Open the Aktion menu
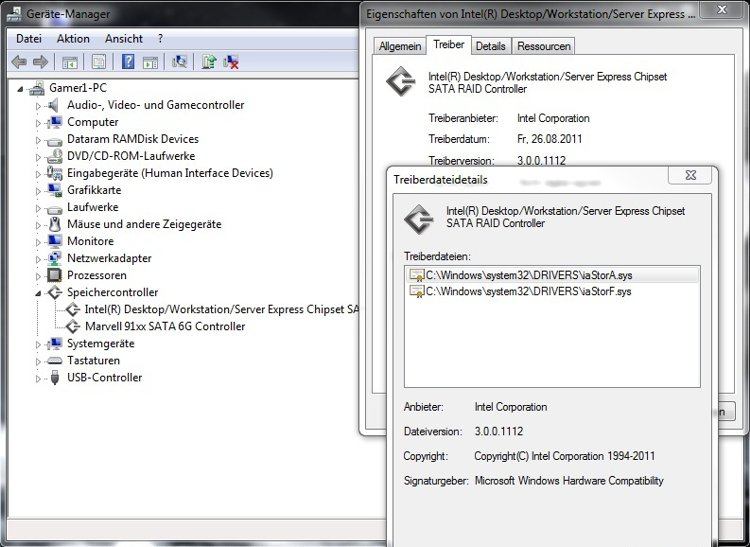This screenshot has height=547, width=750. [73, 39]
